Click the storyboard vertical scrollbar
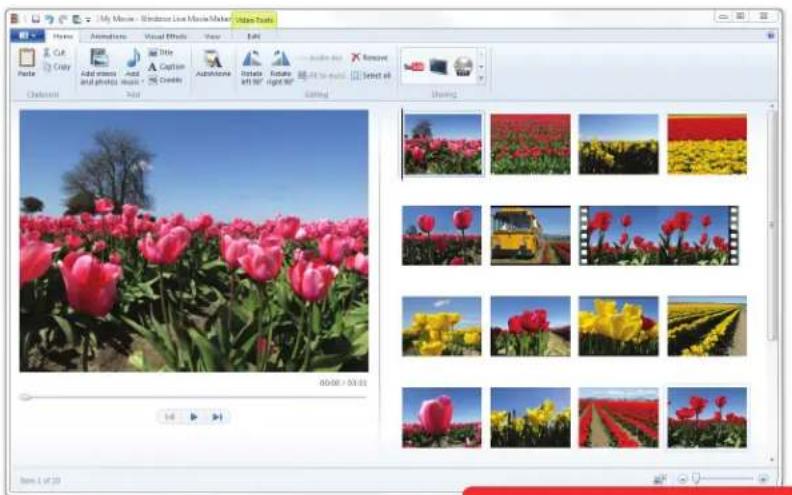 (x=771, y=225)
